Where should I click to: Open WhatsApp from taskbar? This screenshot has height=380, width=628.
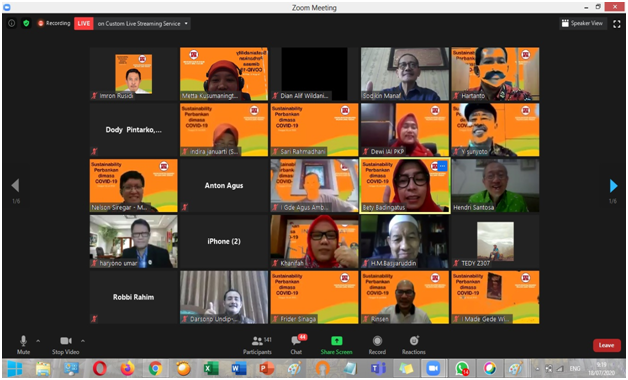point(461,368)
